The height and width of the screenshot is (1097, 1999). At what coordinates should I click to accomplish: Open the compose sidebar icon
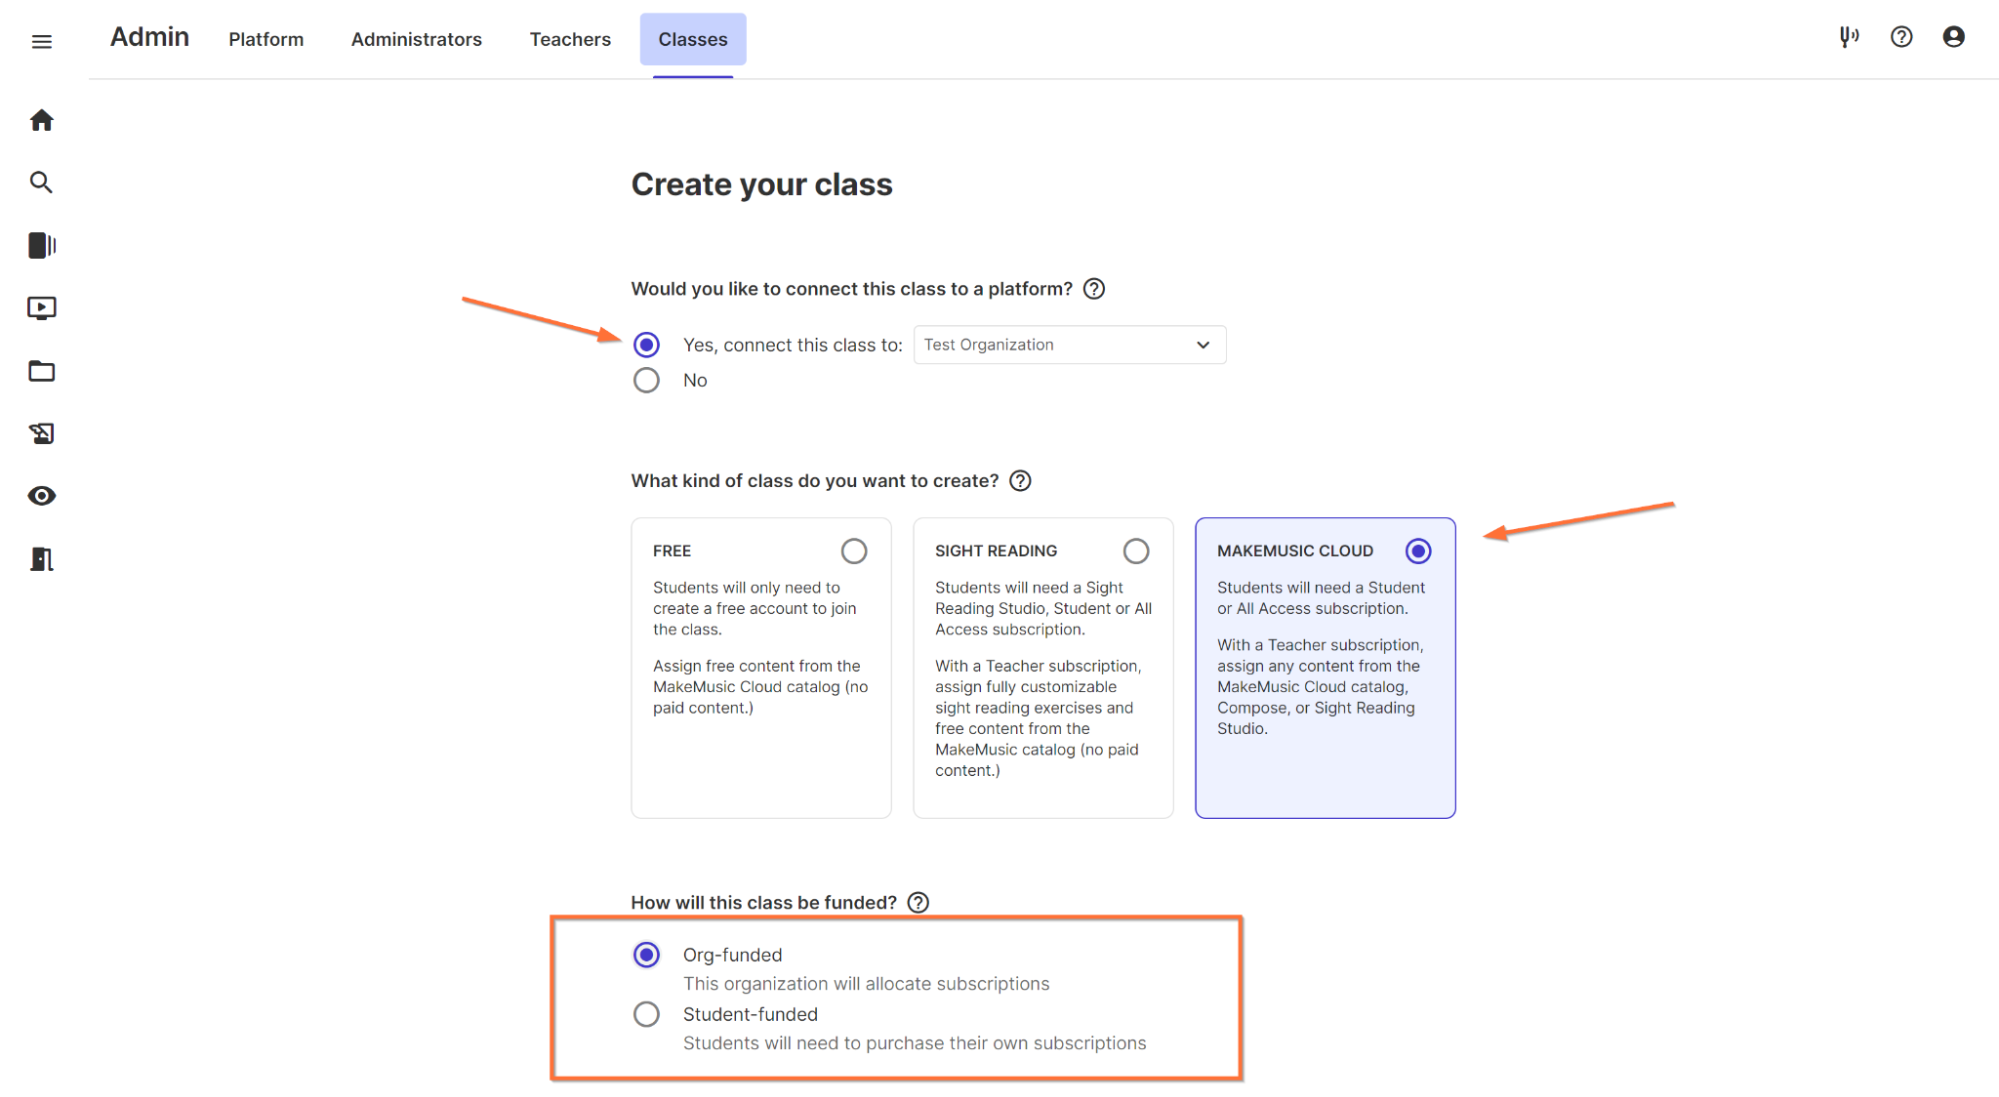41,433
